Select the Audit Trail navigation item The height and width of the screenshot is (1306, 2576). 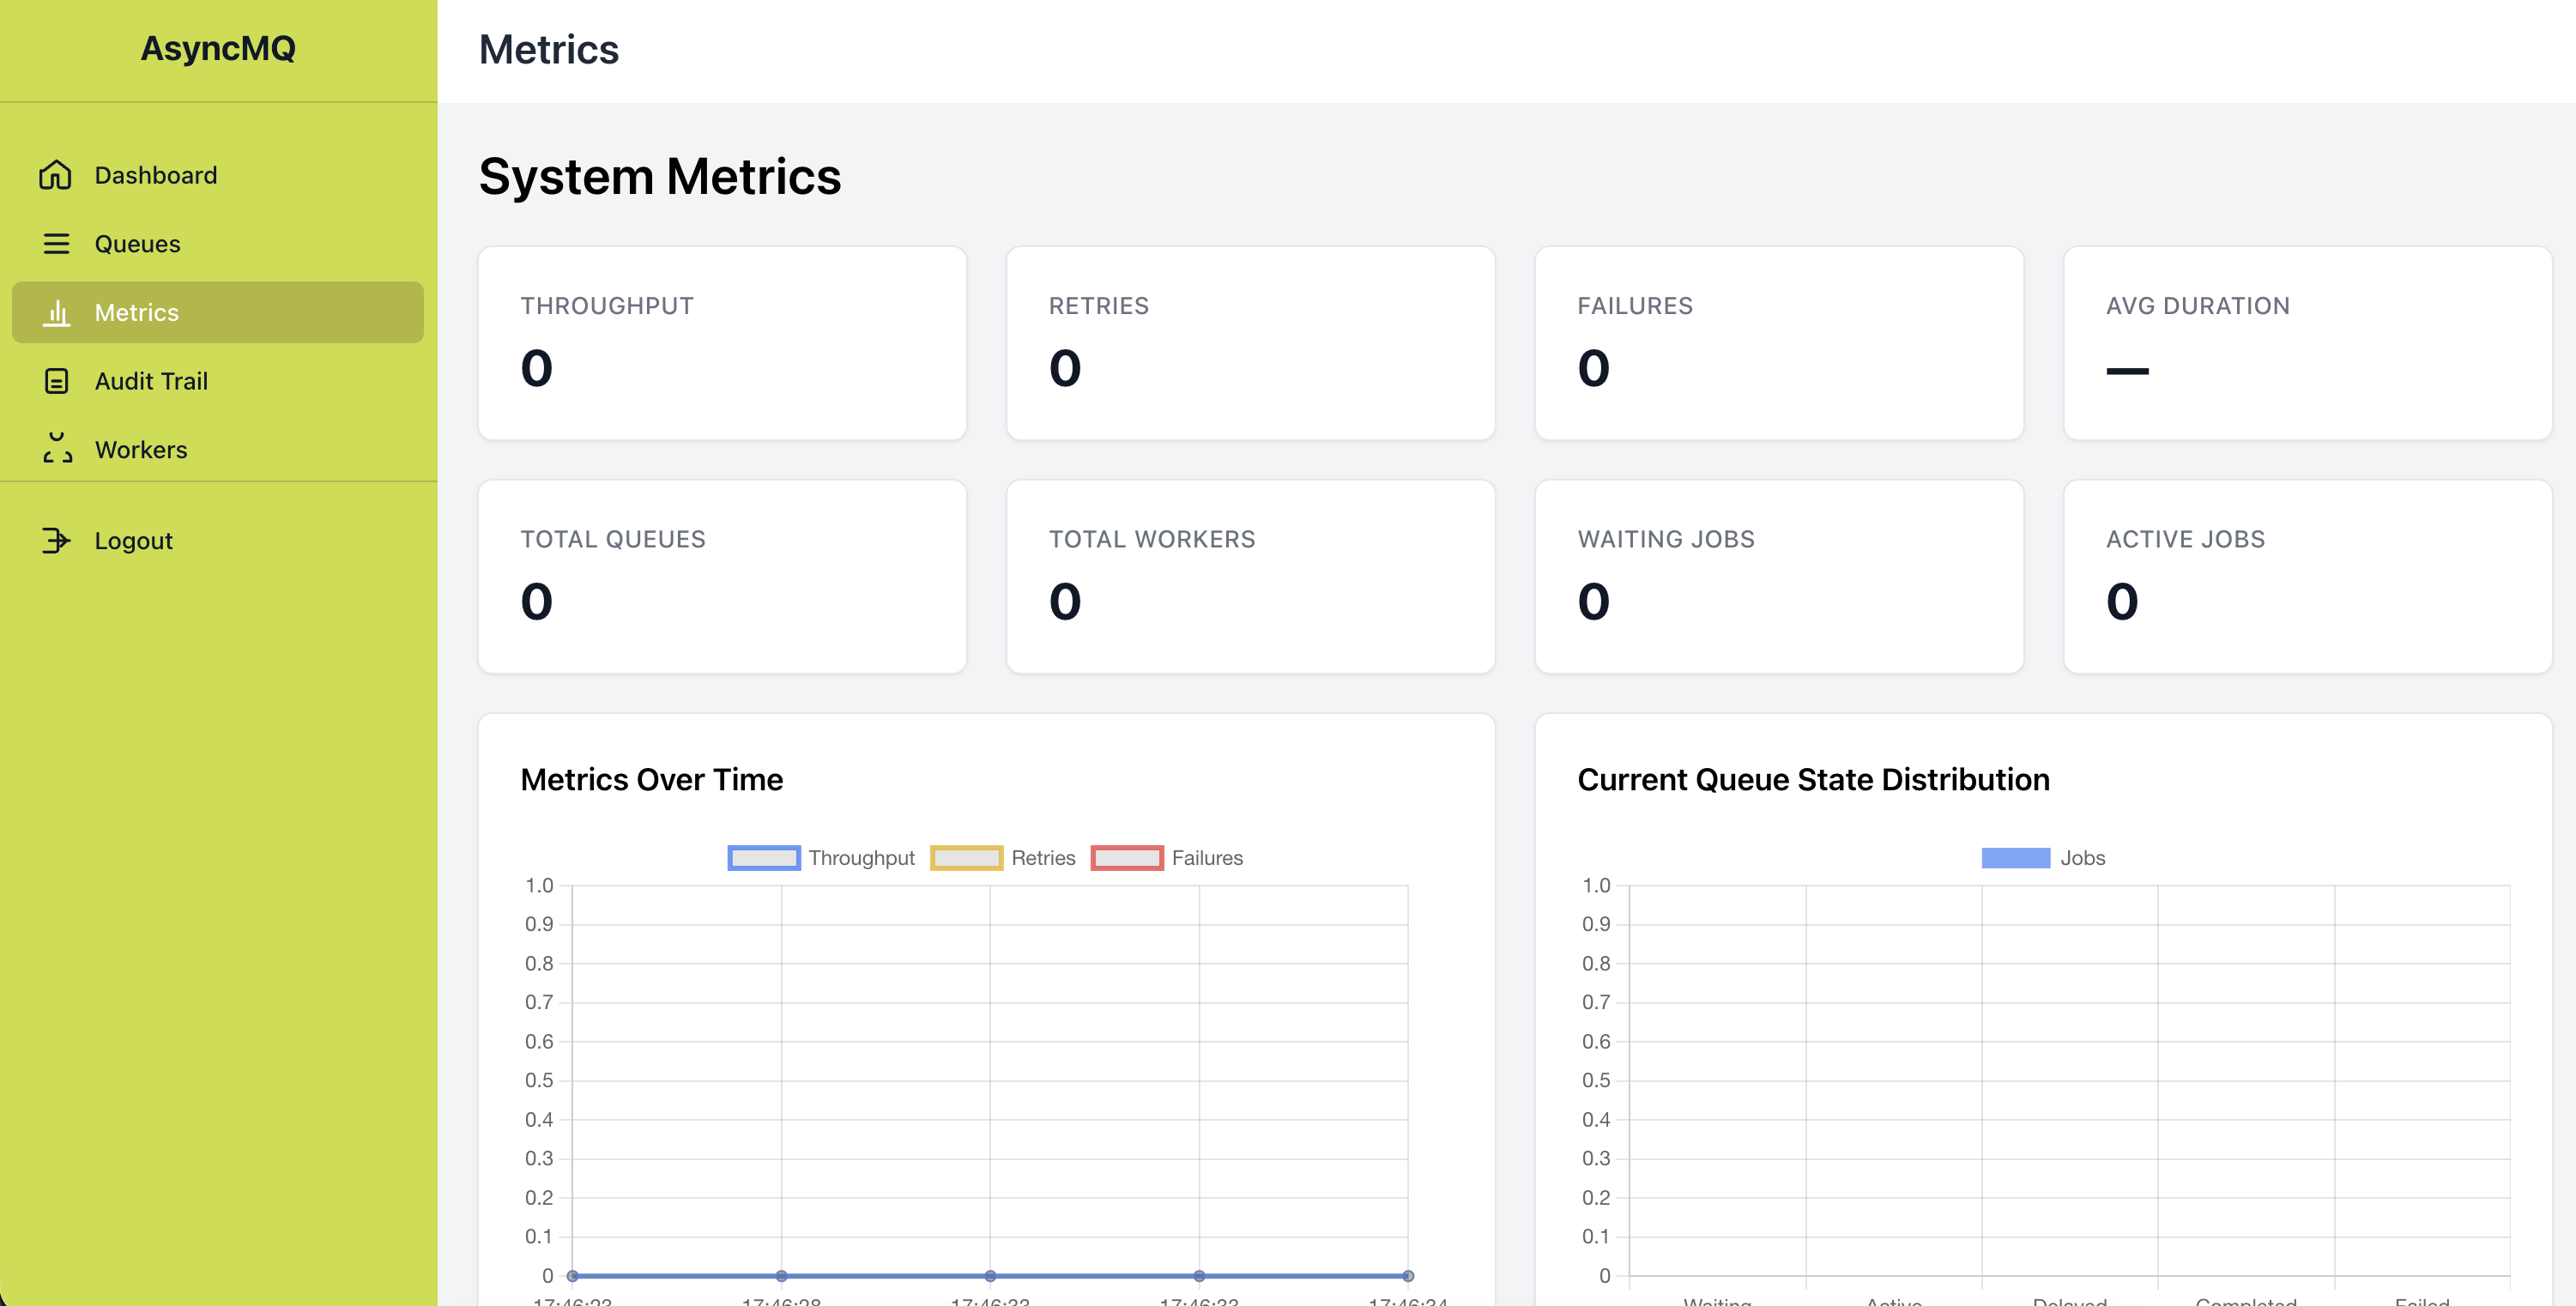[x=152, y=380]
